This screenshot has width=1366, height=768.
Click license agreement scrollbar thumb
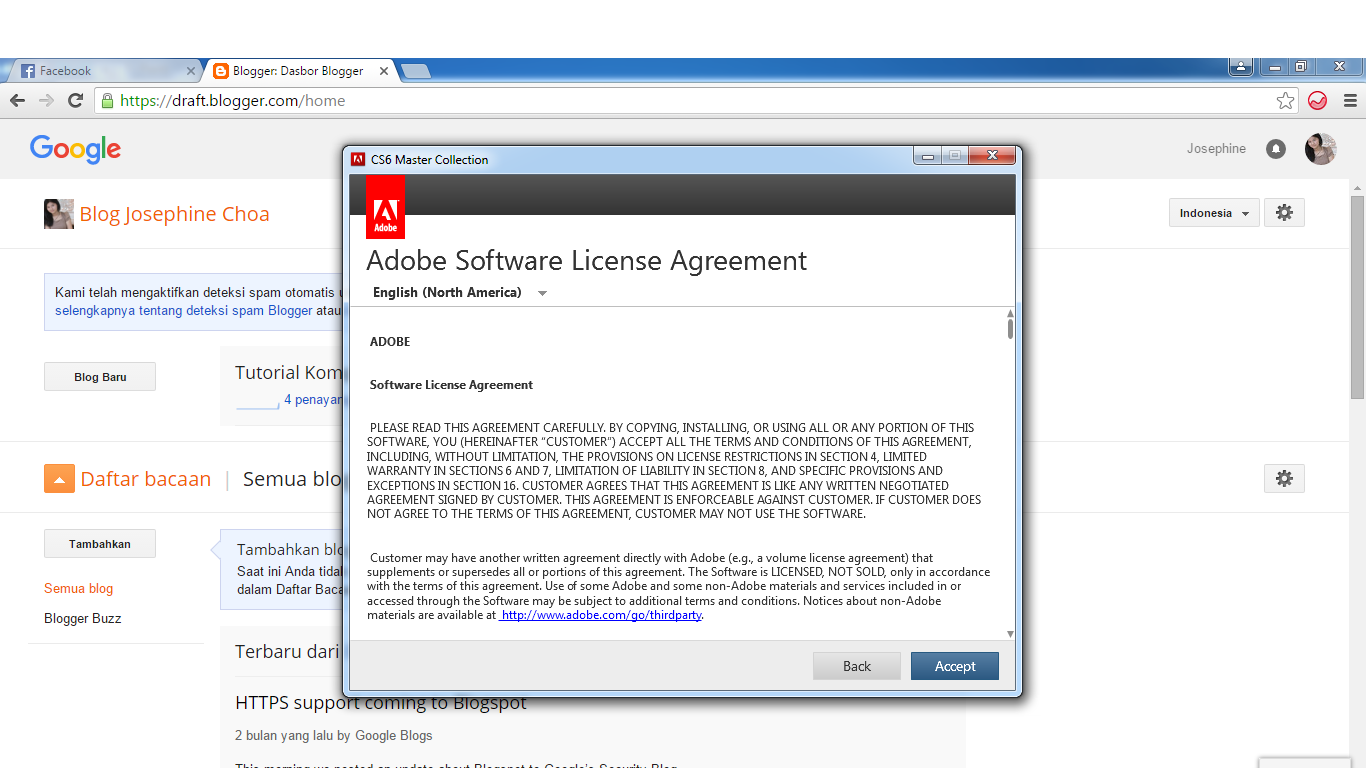coord(1010,328)
